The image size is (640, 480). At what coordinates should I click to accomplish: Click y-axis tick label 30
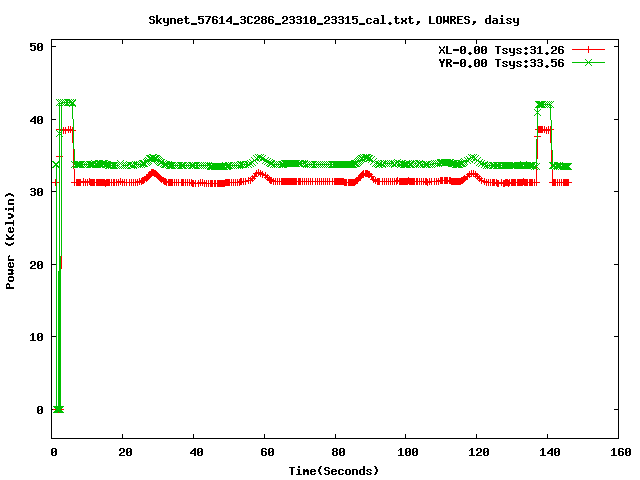[x=36, y=192]
